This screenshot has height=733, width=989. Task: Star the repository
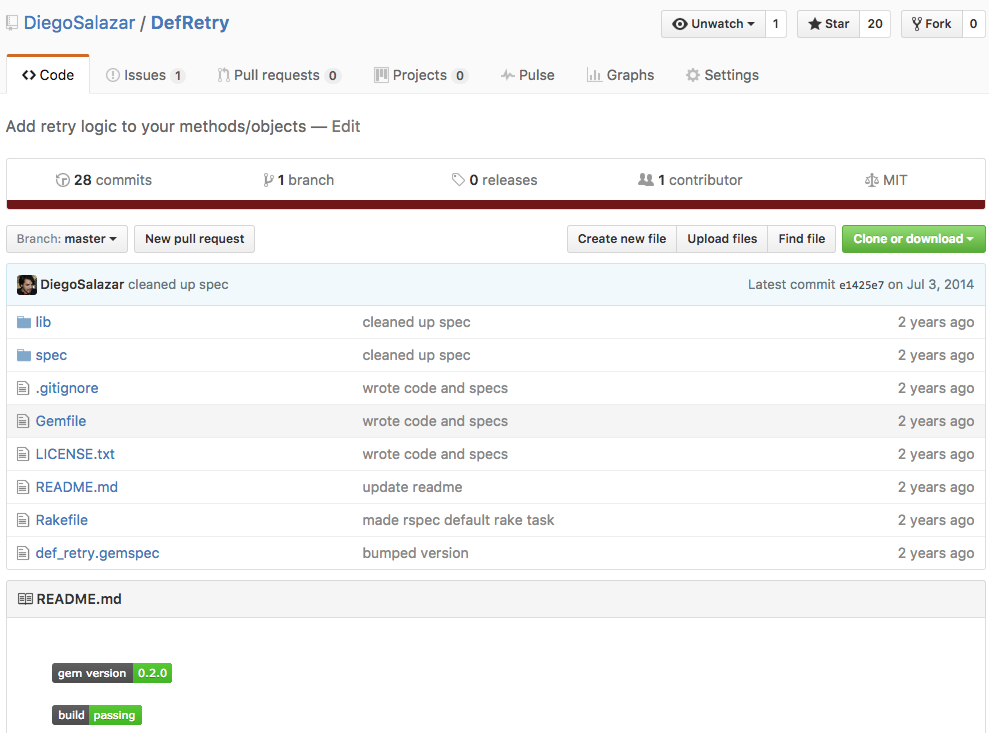click(x=829, y=24)
